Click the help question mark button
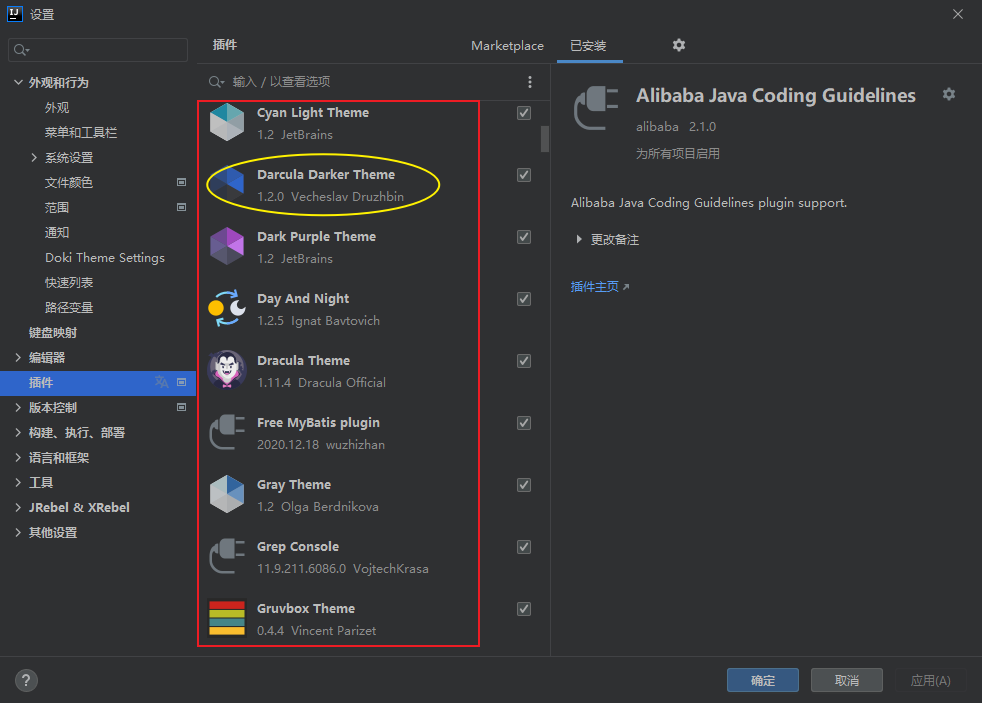Image resolution: width=982 pixels, height=703 pixels. [x=26, y=680]
